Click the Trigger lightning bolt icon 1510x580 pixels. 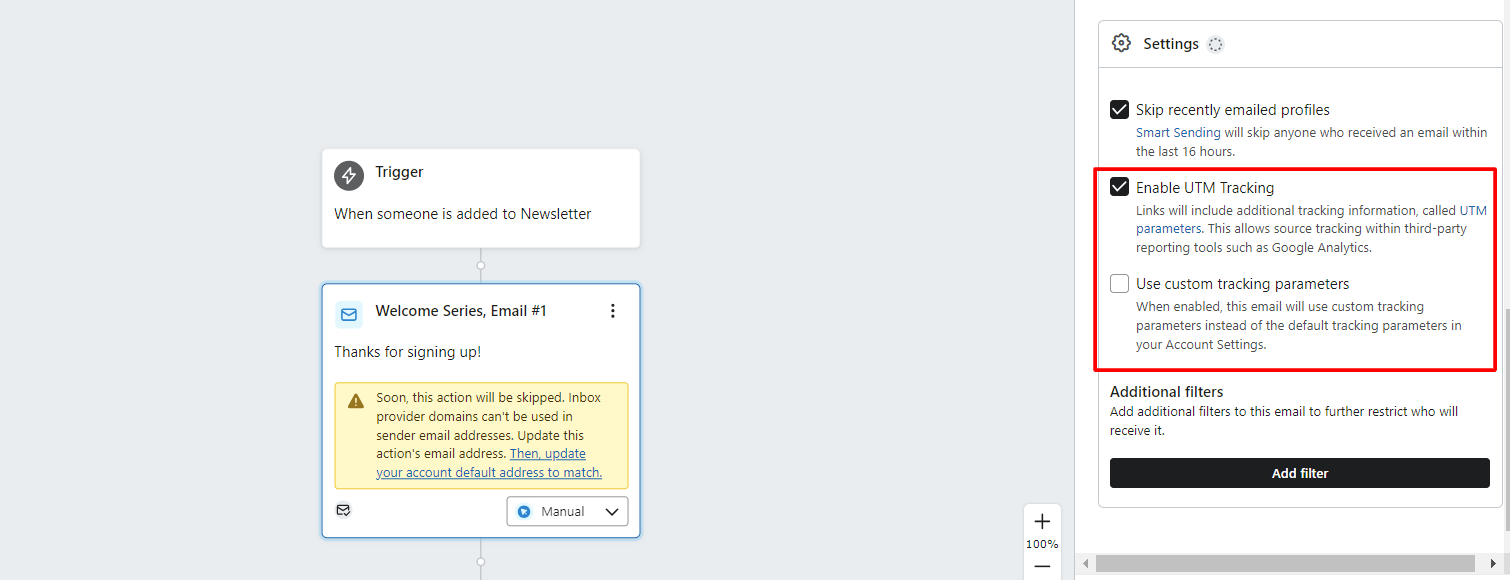349,176
